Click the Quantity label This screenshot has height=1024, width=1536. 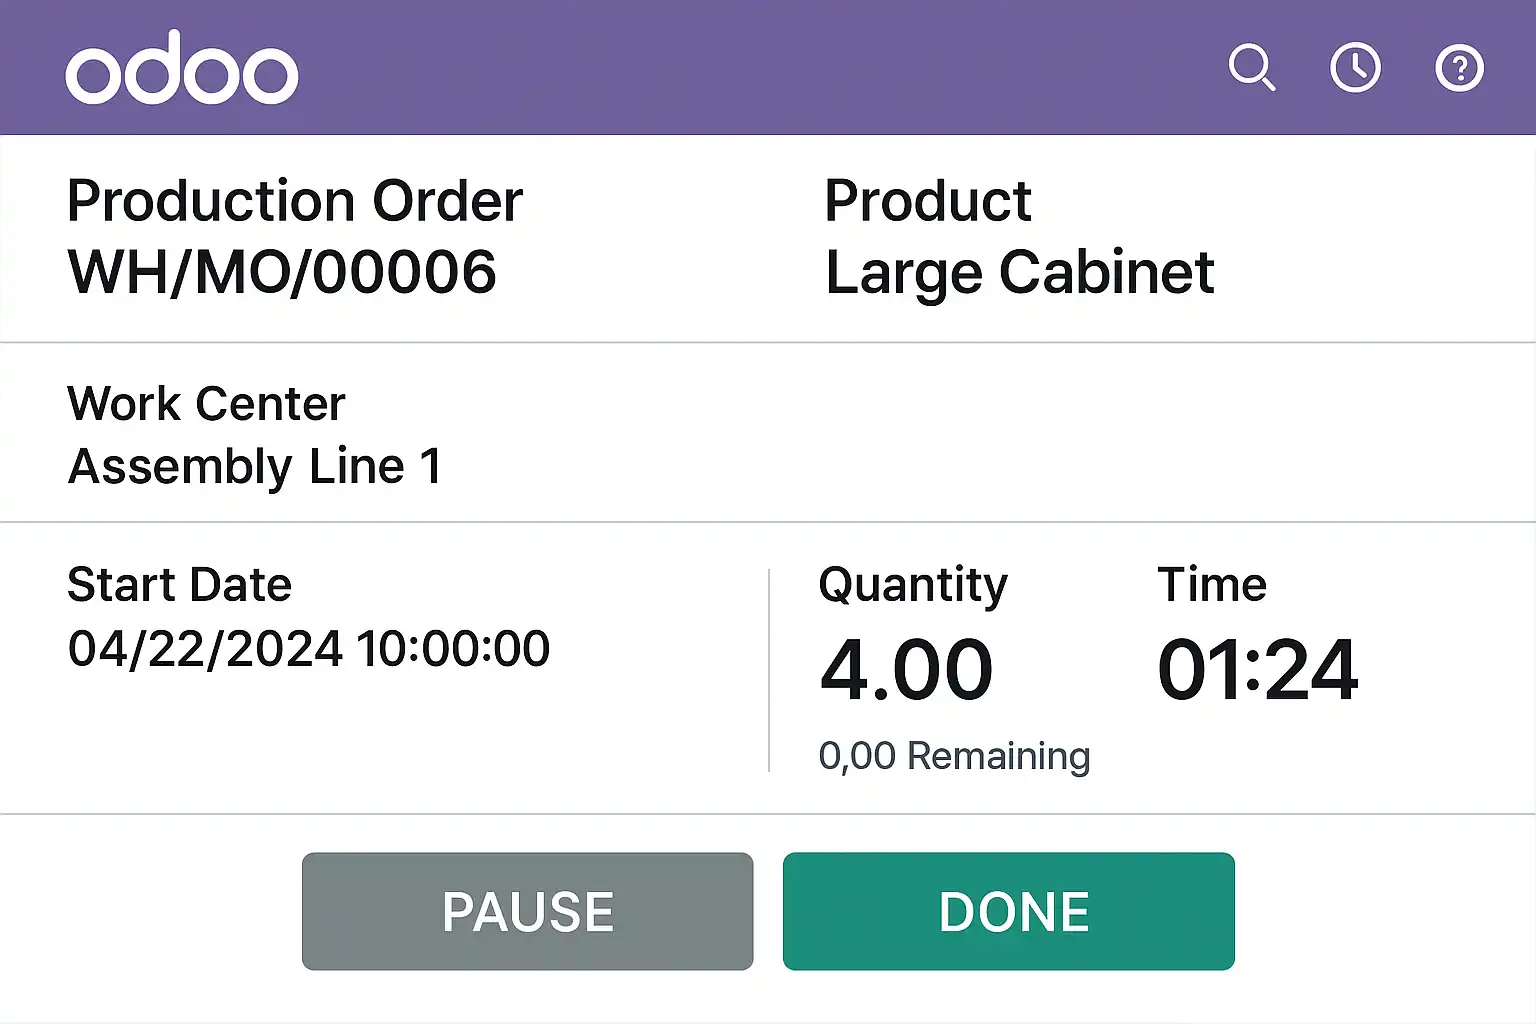tap(912, 585)
